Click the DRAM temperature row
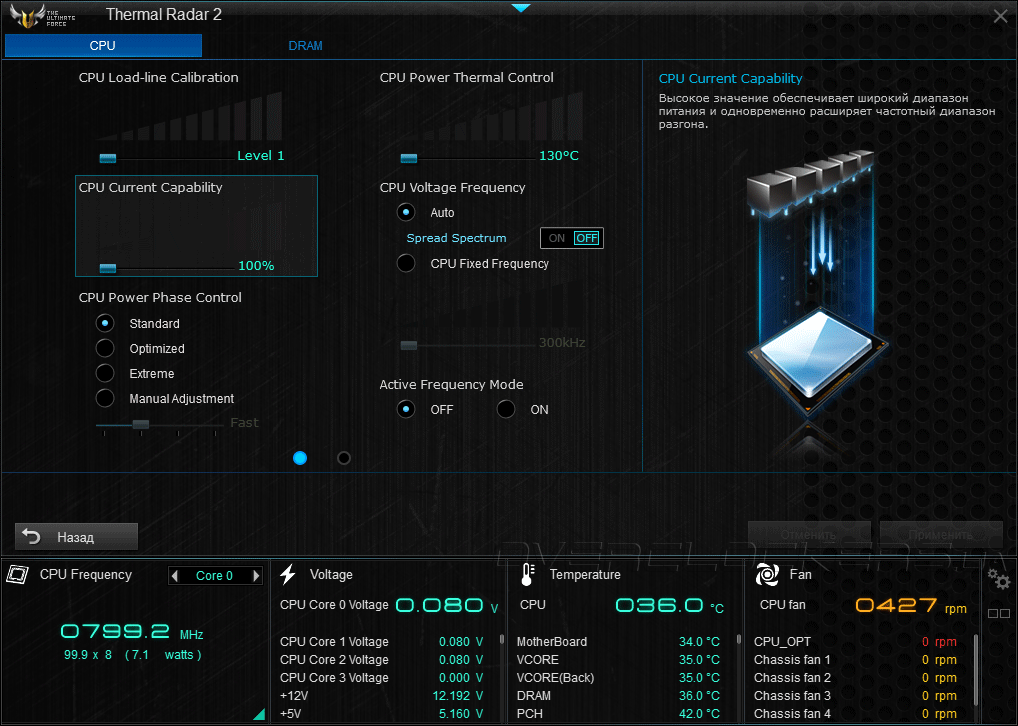1018x726 pixels. 618,695
